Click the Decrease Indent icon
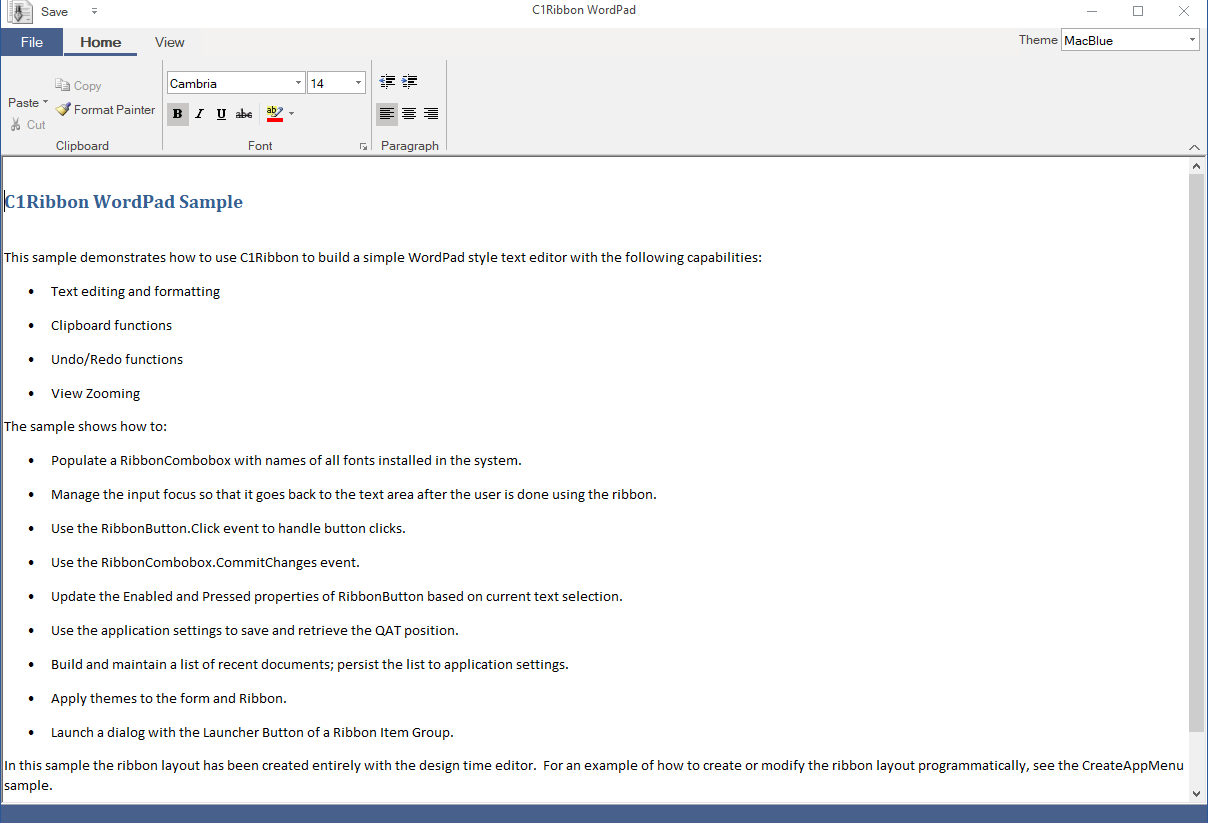Viewport: 1208px width, 823px height. tap(387, 82)
